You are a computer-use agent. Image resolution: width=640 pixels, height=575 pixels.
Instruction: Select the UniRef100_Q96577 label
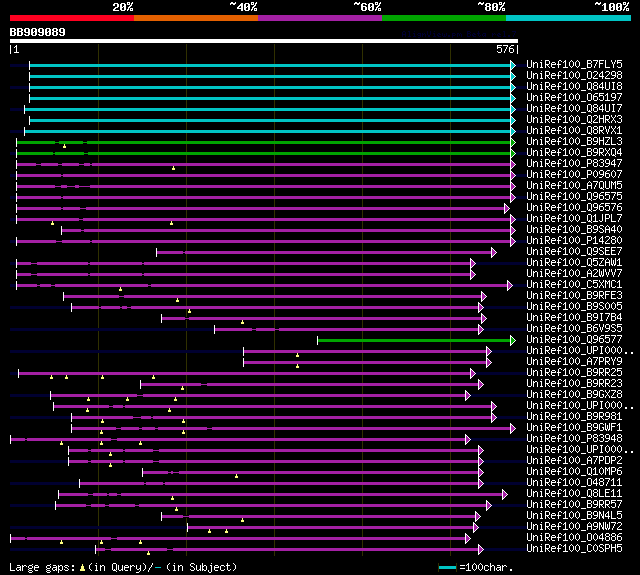[574, 340]
